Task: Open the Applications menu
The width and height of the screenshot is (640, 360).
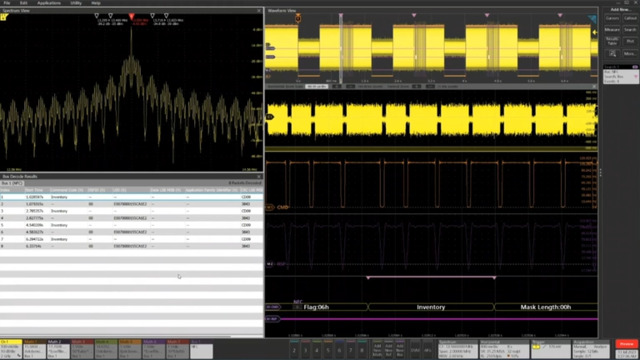Action: 49,3
